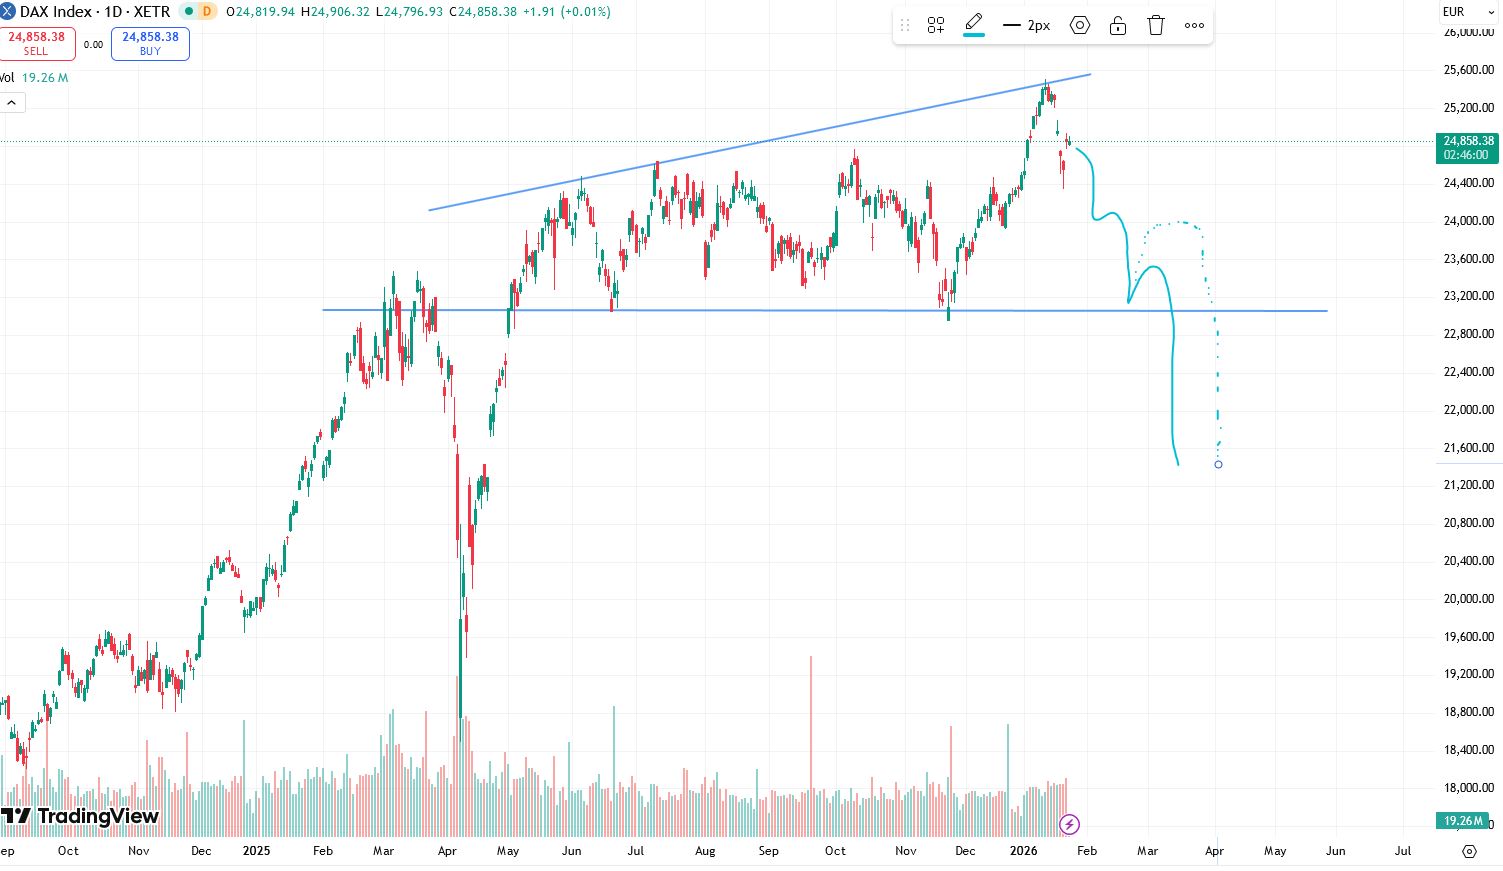Open the drawing Settings hexagon icon

tap(1080, 25)
